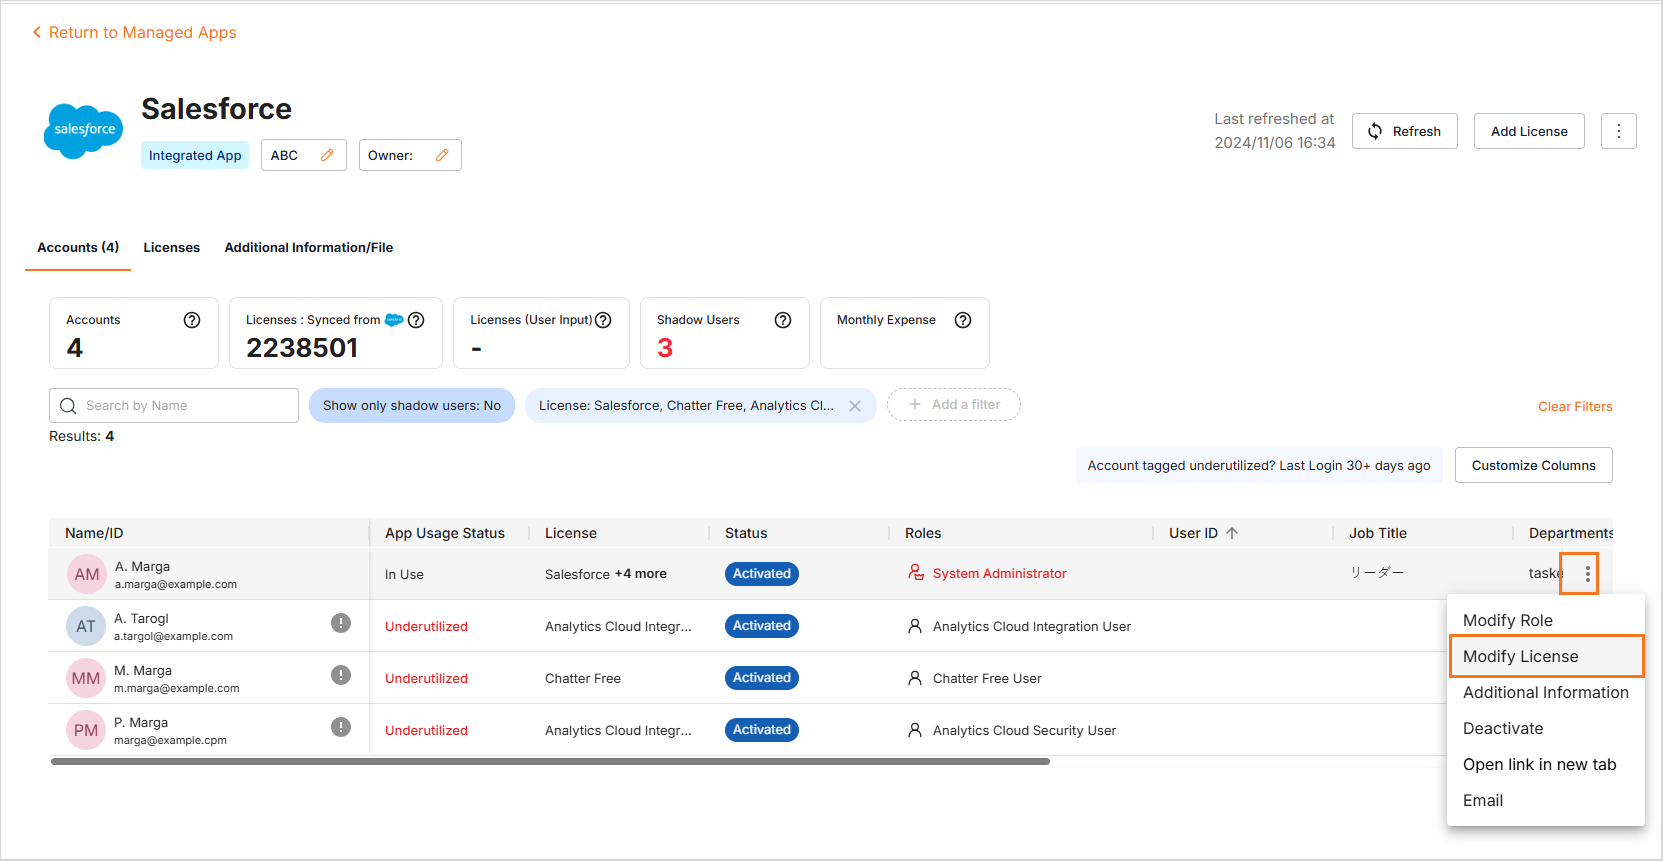Screen dimensions: 1663x861
Task: Click Chatter Free User role
Action: tap(987, 678)
